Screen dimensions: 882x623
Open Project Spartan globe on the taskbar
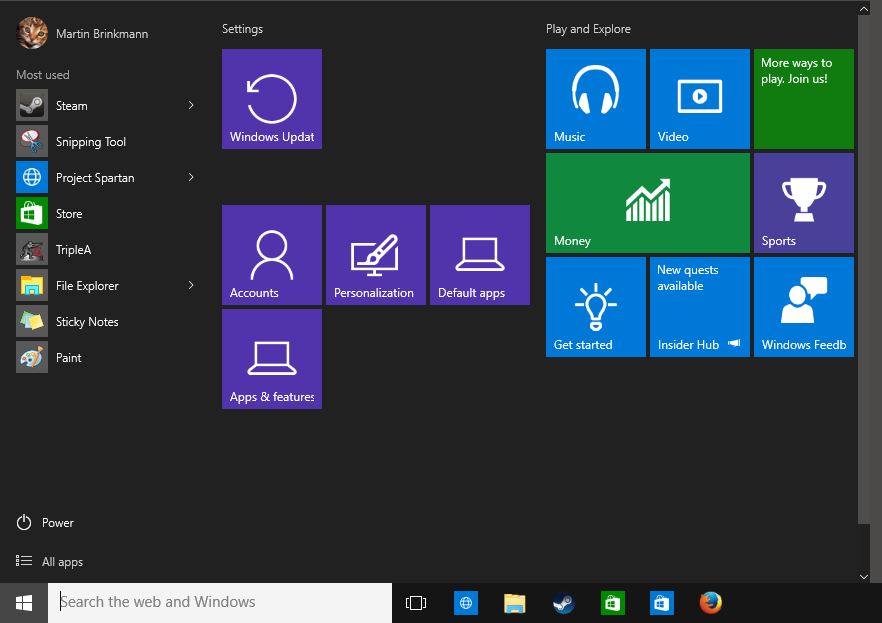pyautogui.click(x=466, y=603)
